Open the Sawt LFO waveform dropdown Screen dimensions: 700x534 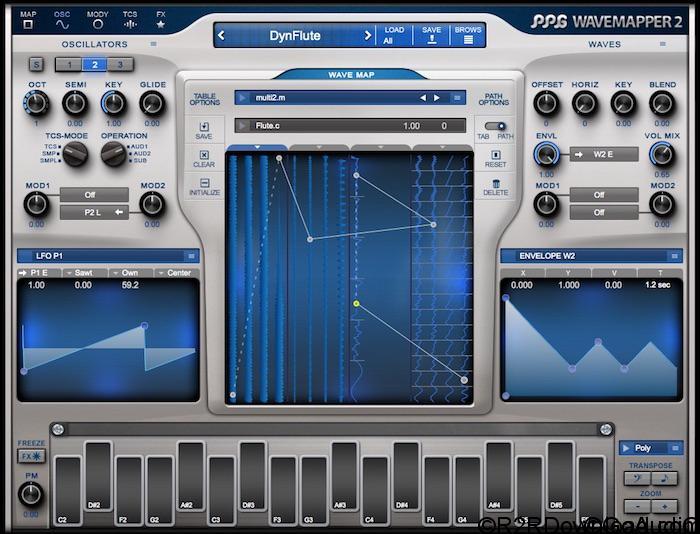(x=85, y=272)
